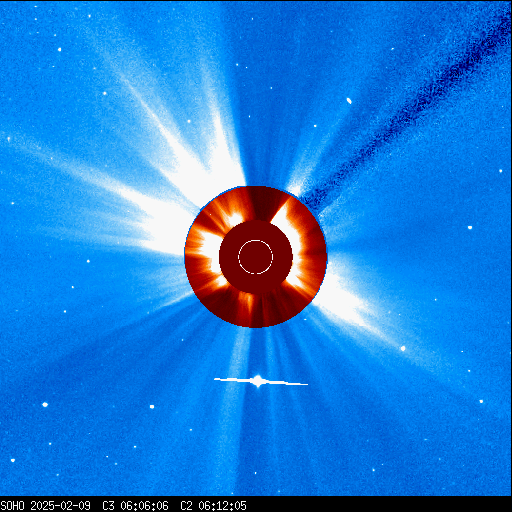Select the 2025-02-09 date text
Screen dimensions: 512x512
(60, 506)
